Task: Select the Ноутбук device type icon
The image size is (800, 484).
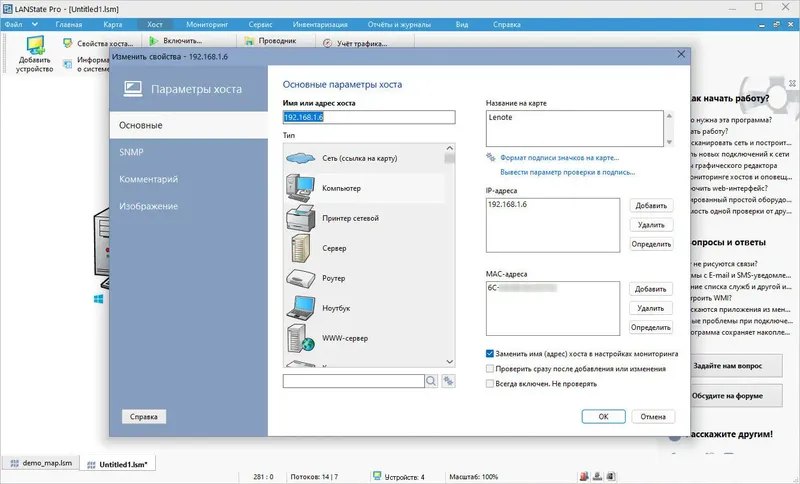Action: pyautogui.click(x=301, y=308)
